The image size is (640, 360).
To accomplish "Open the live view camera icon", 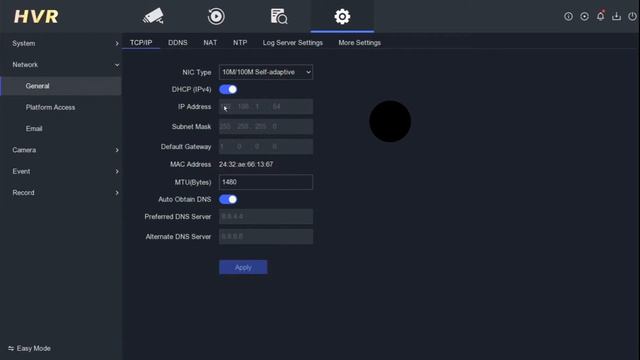I will point(153,16).
